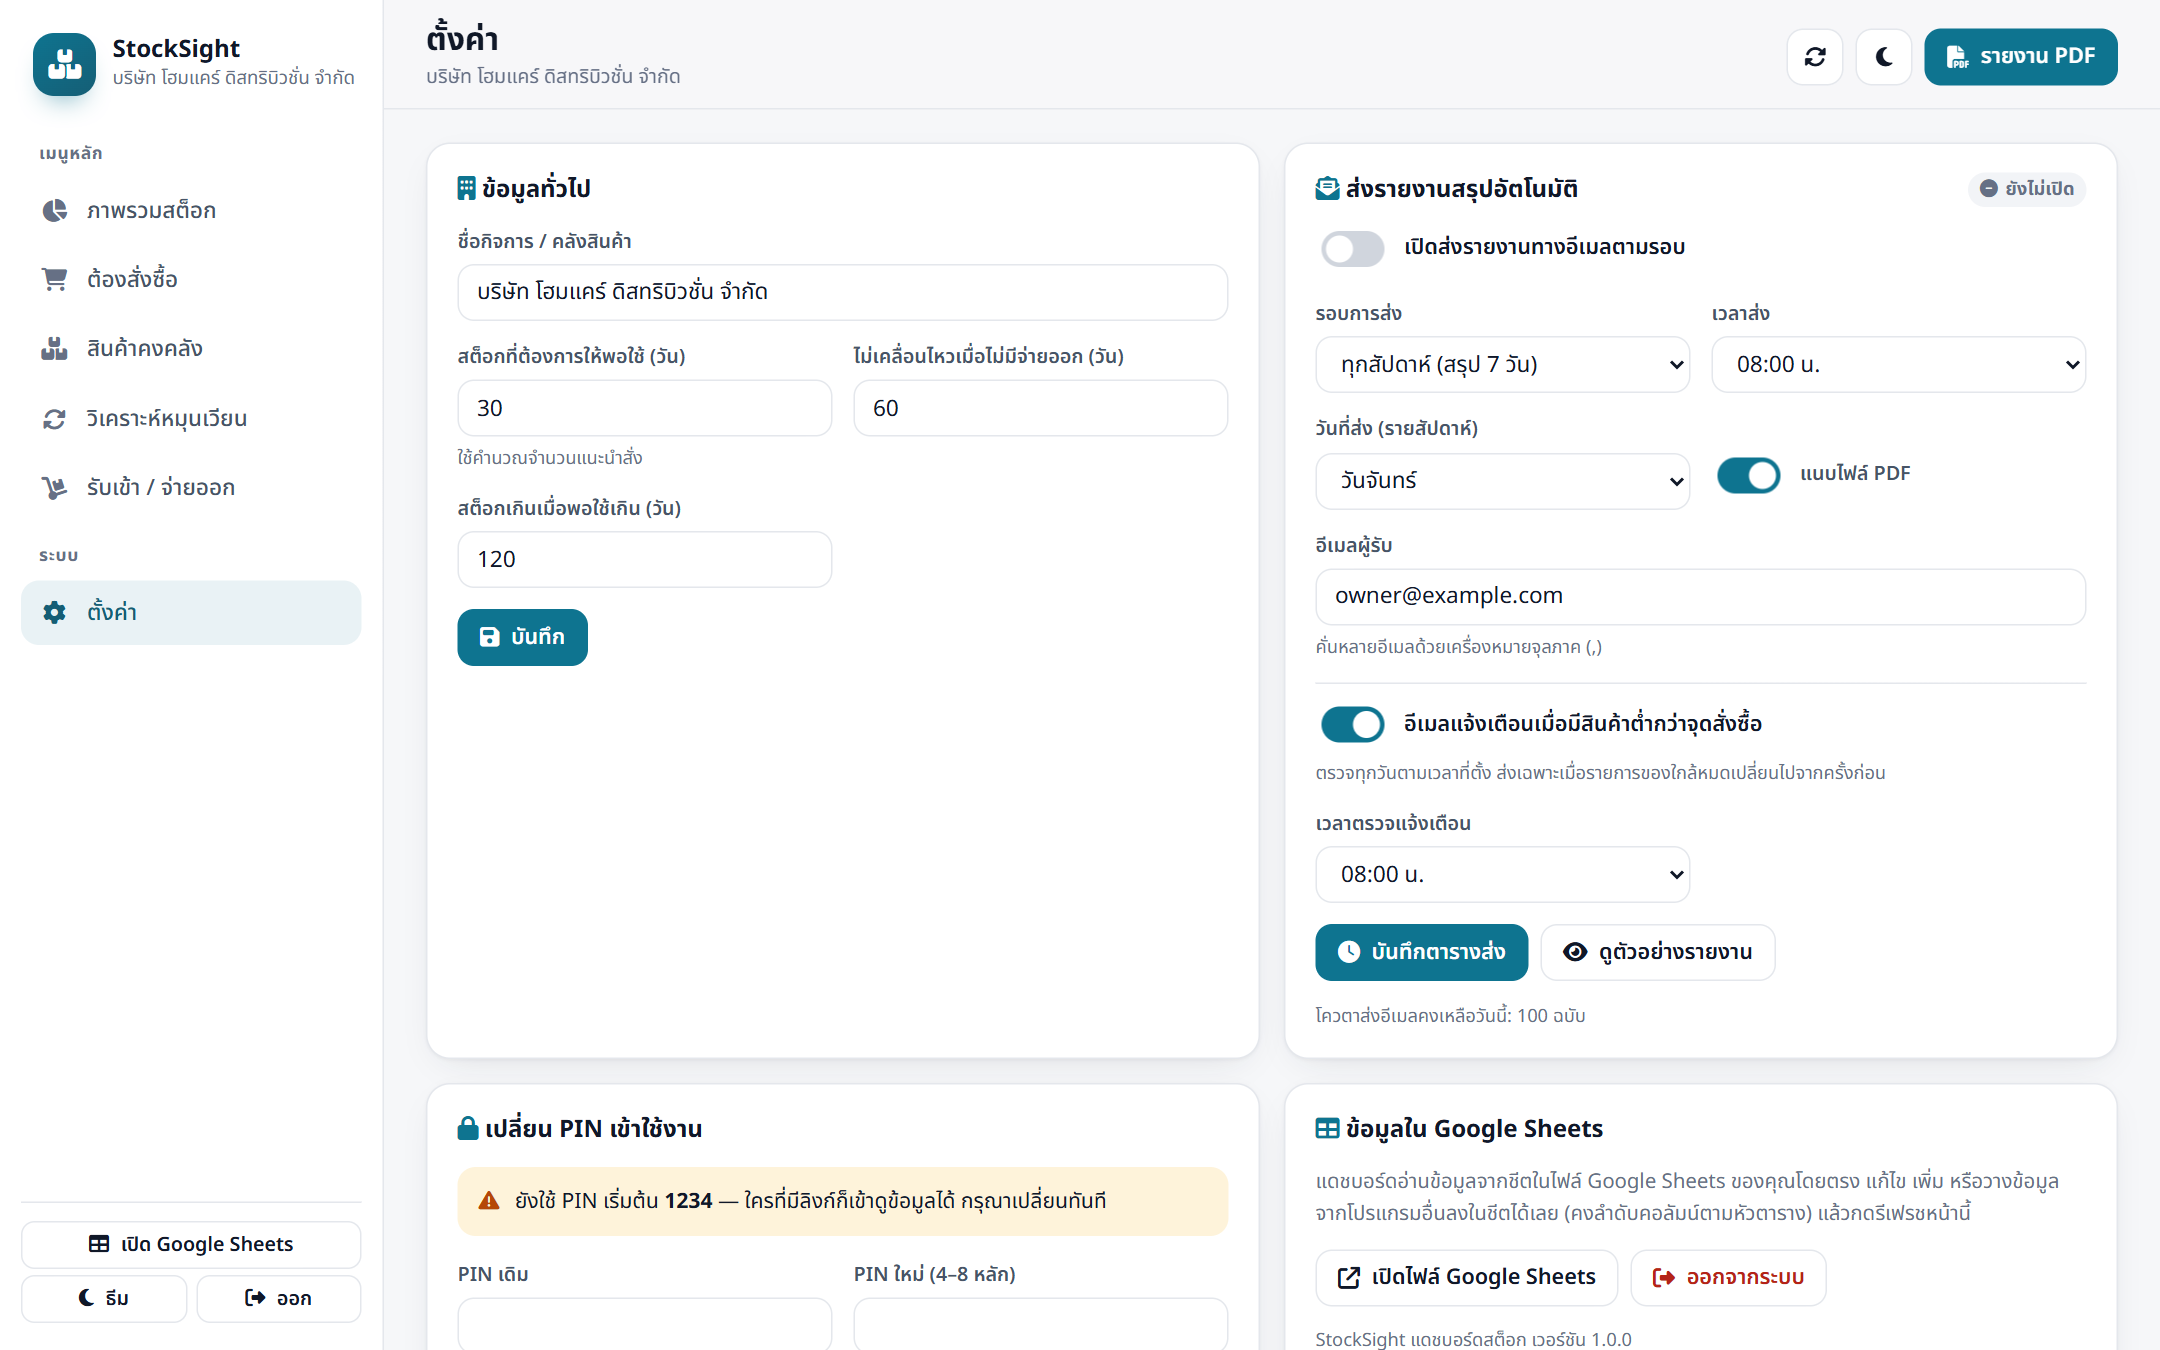Click the refresh icon in header

(x=1815, y=57)
